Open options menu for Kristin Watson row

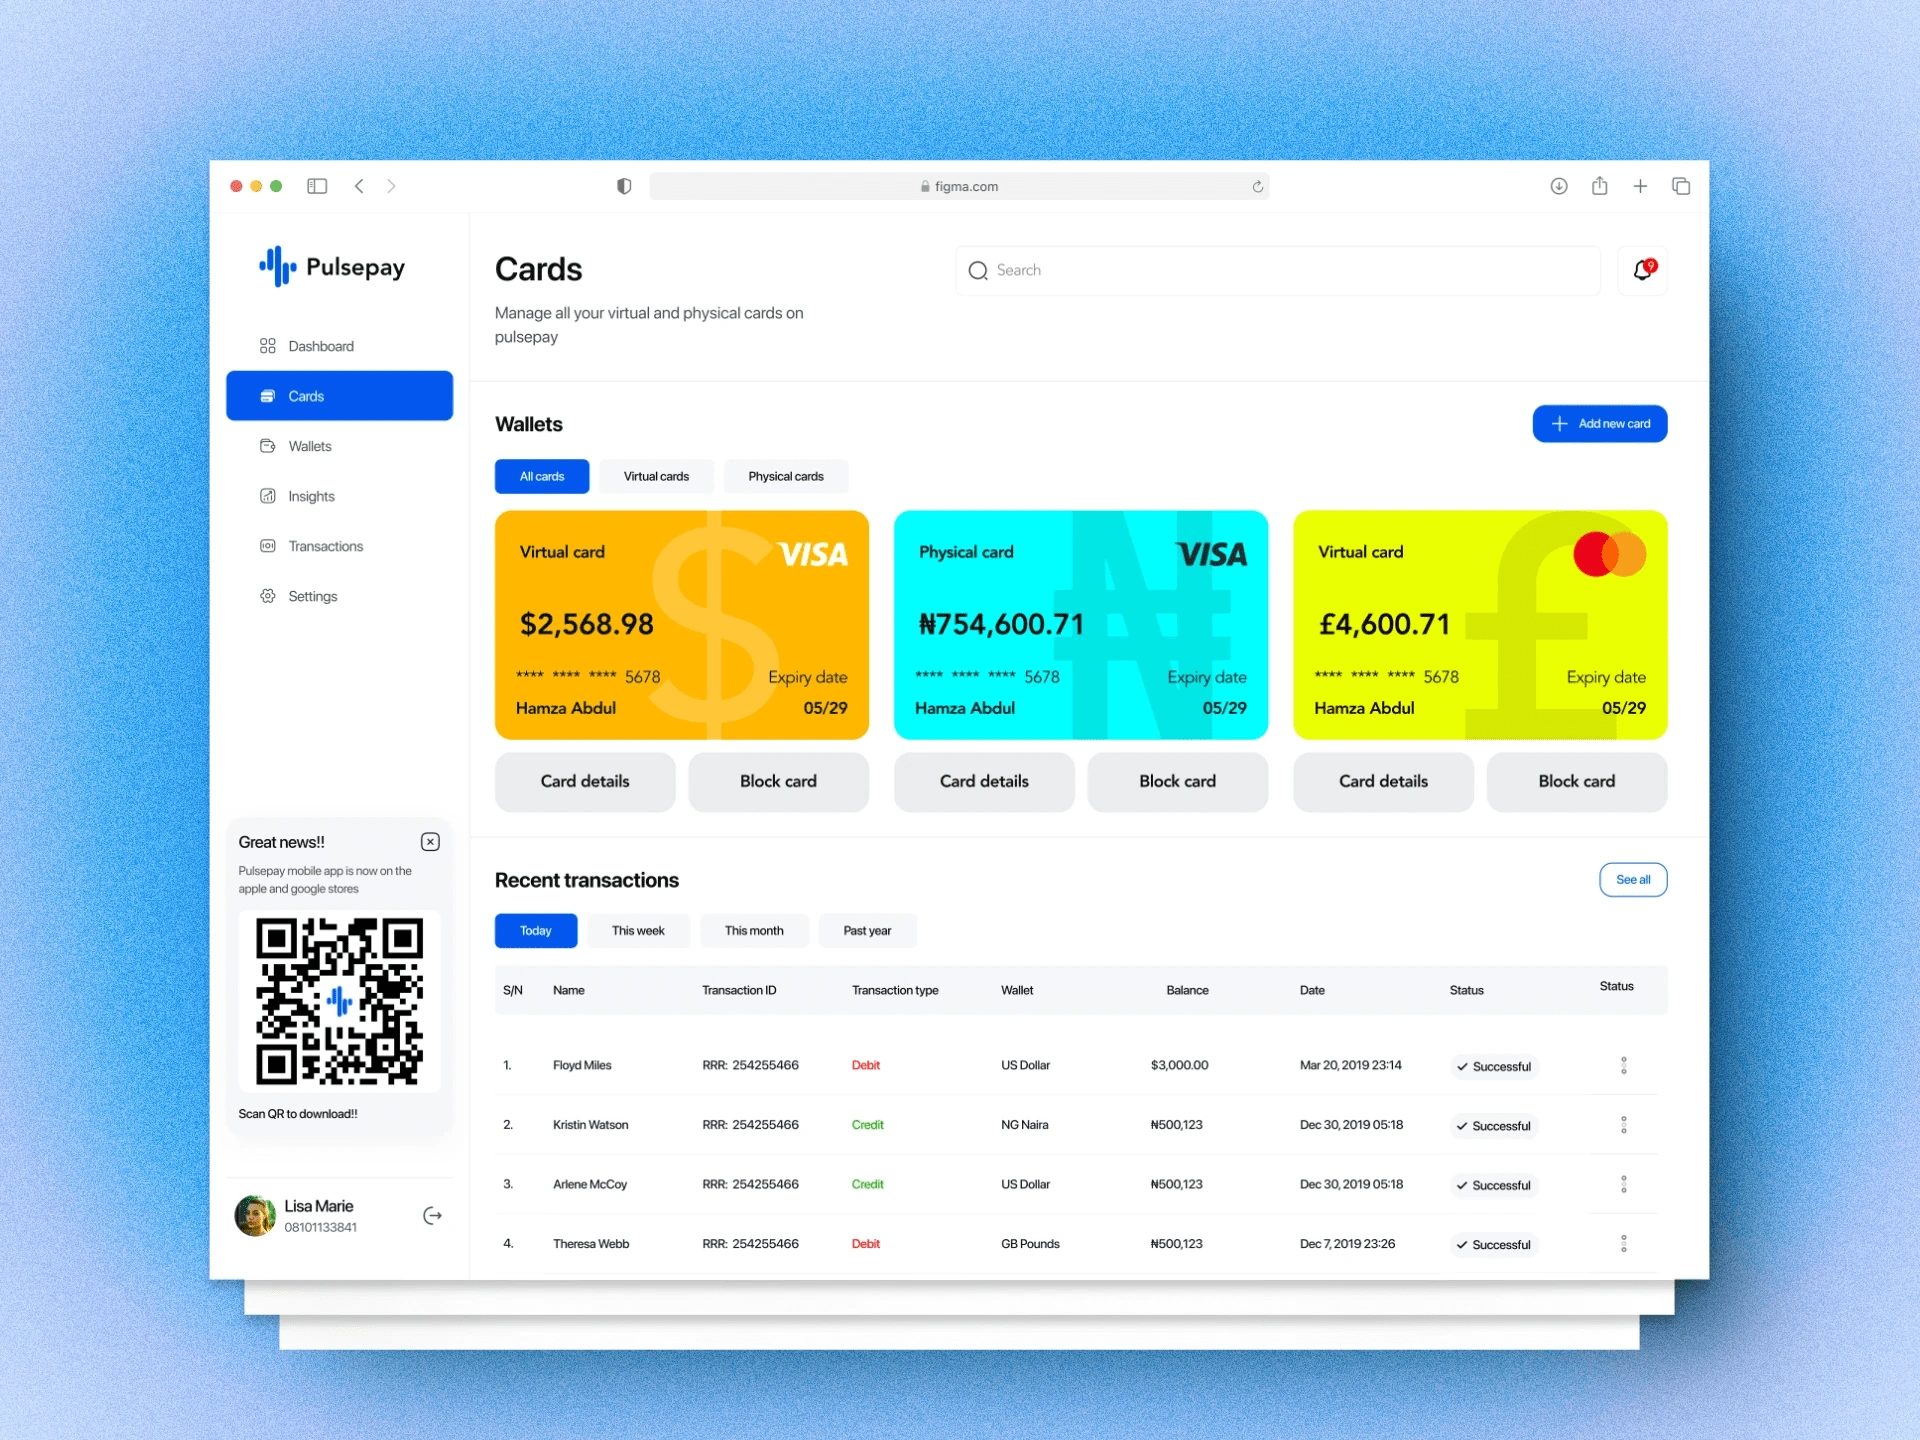[1624, 1125]
